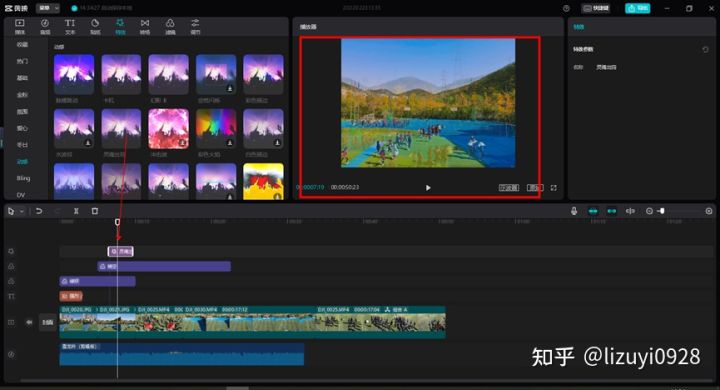Select the DV effects category
Screen dimensions: 720x390
[21, 195]
